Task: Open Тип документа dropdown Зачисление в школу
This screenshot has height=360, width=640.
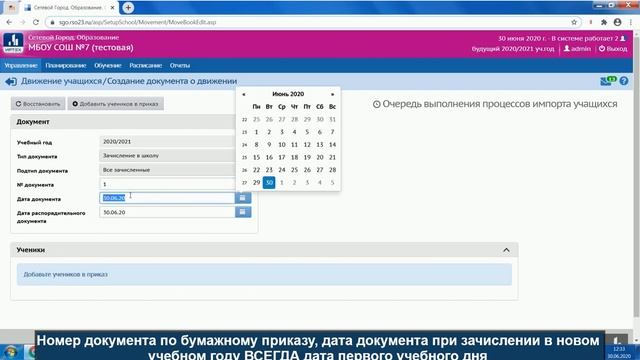Action: [167, 156]
